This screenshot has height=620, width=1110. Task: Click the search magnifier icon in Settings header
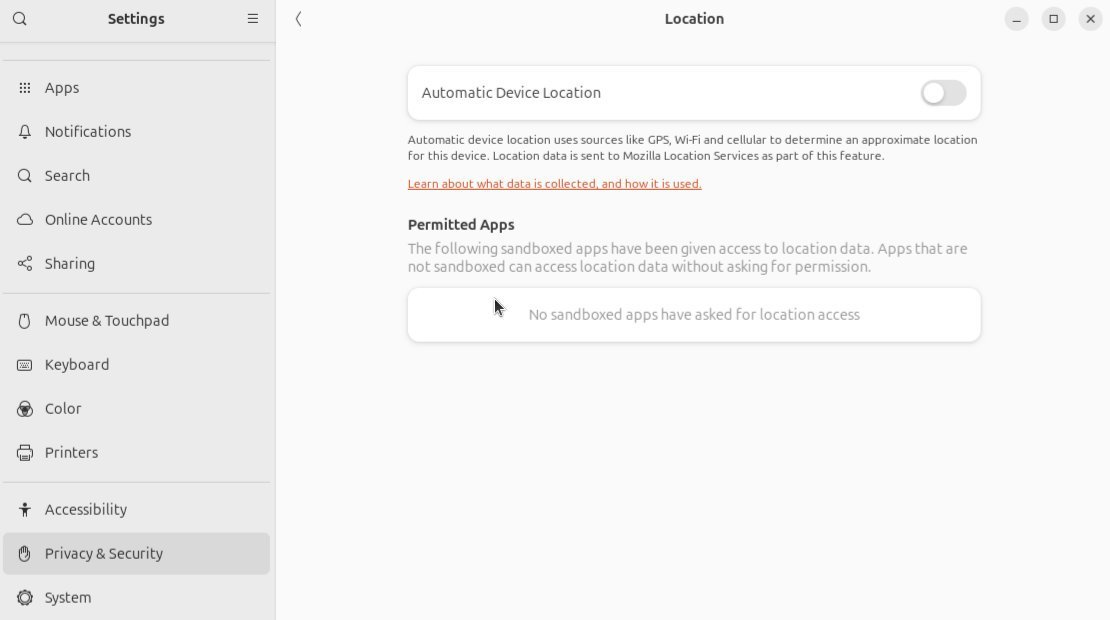20,19
